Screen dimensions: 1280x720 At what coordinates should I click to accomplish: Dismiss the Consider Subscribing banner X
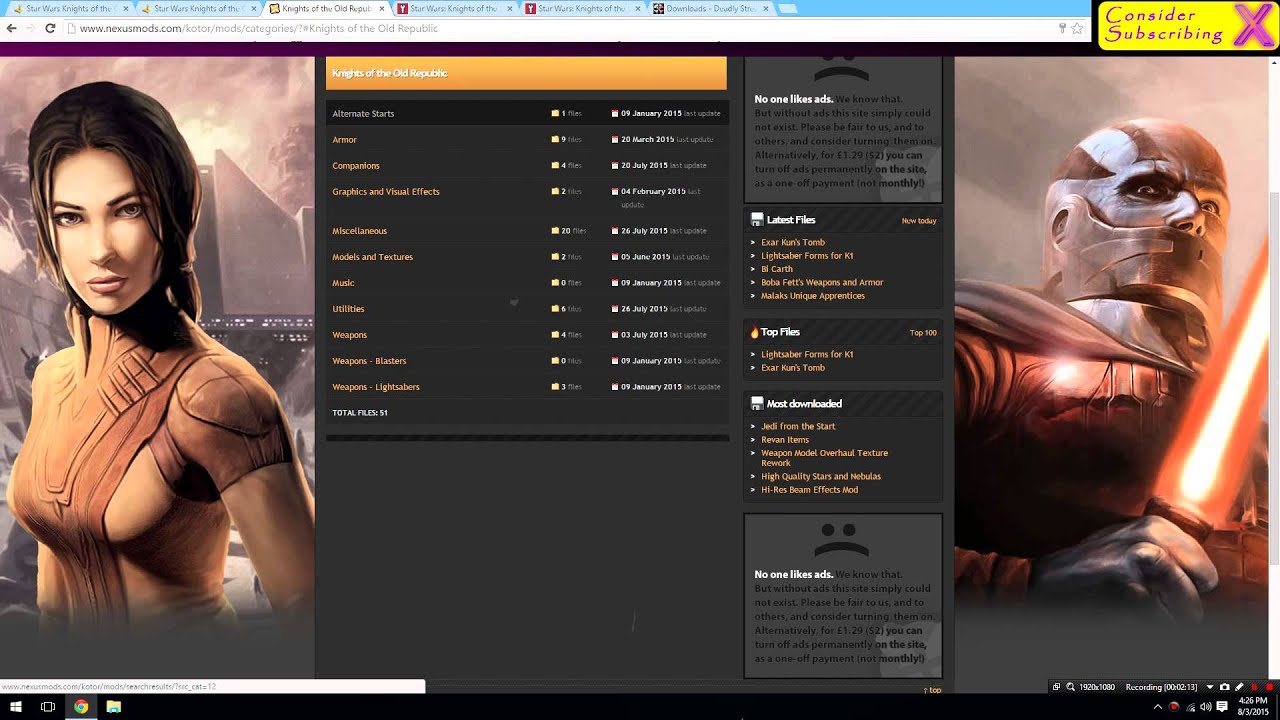pyautogui.click(x=1252, y=25)
